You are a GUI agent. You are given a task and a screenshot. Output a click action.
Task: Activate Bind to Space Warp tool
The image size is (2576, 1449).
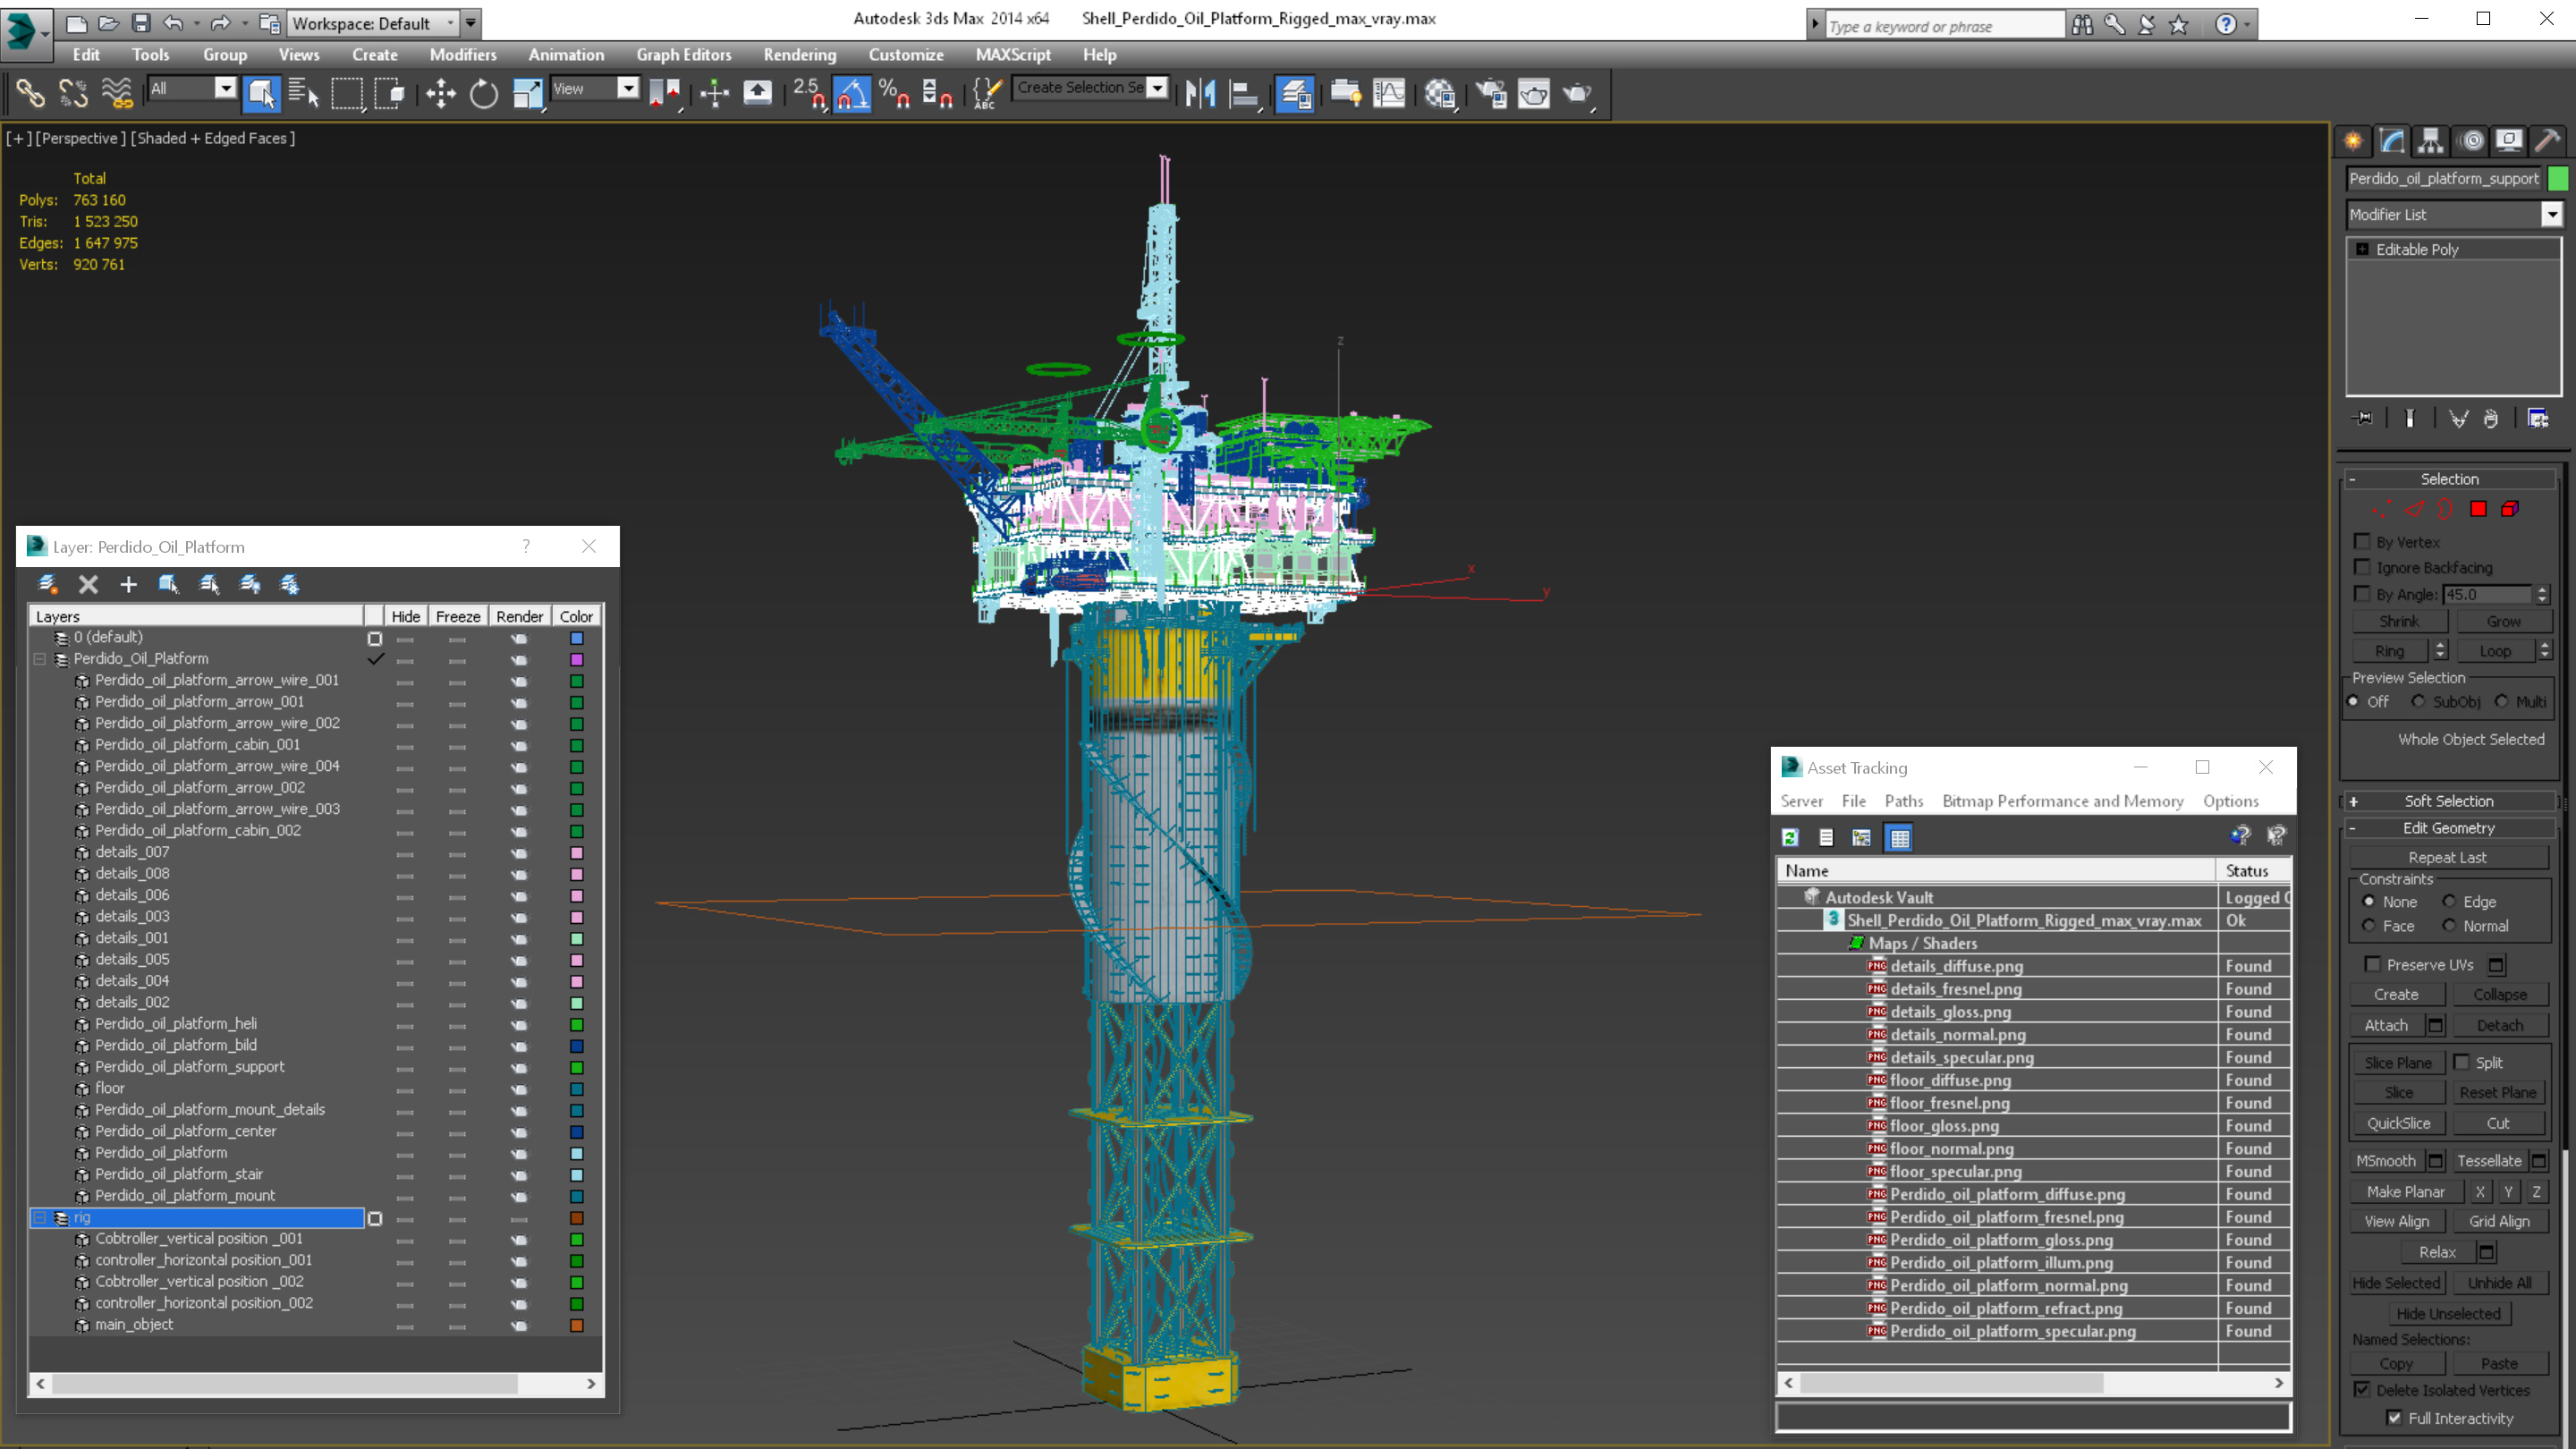point(117,93)
